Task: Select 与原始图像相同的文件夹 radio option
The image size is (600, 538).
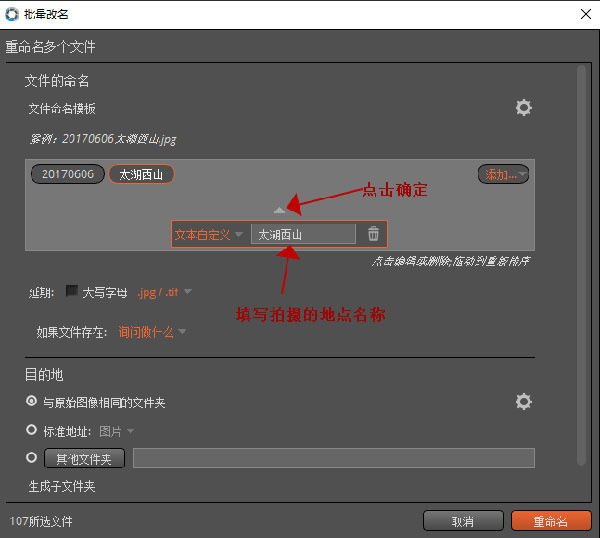Action: pyautogui.click(x=31, y=401)
